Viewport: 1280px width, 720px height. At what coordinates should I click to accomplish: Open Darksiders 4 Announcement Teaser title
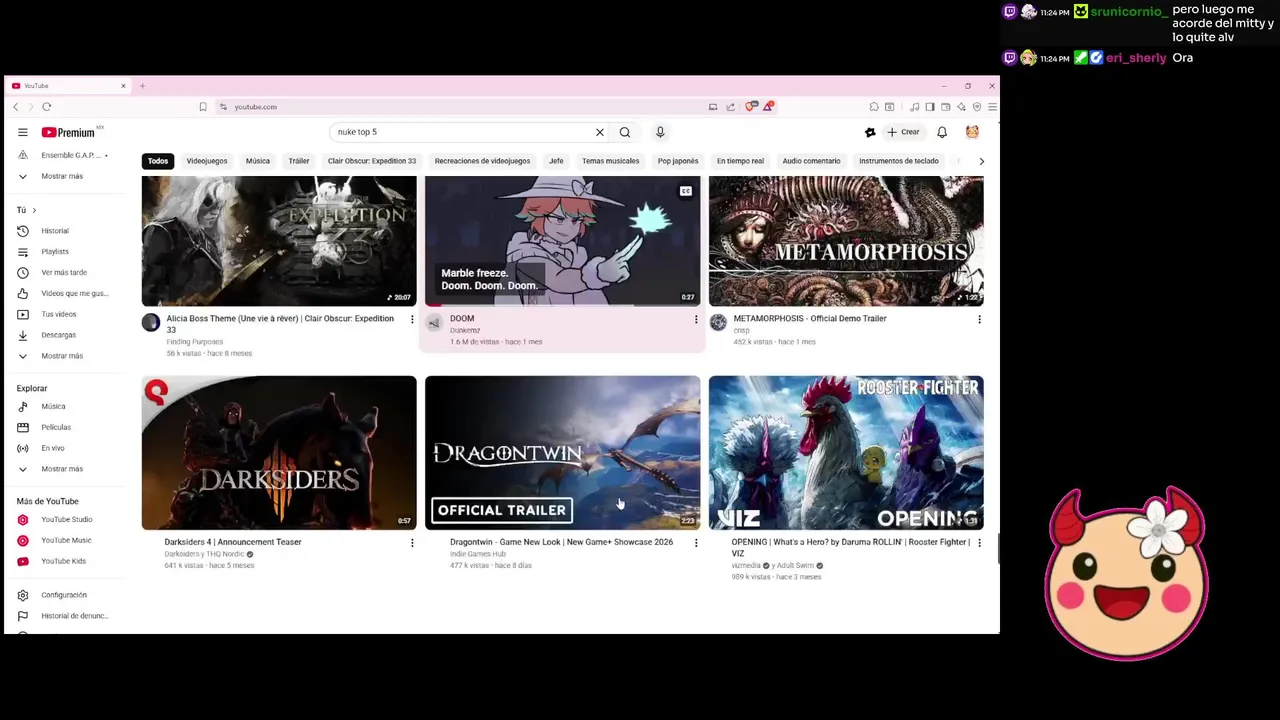233,542
